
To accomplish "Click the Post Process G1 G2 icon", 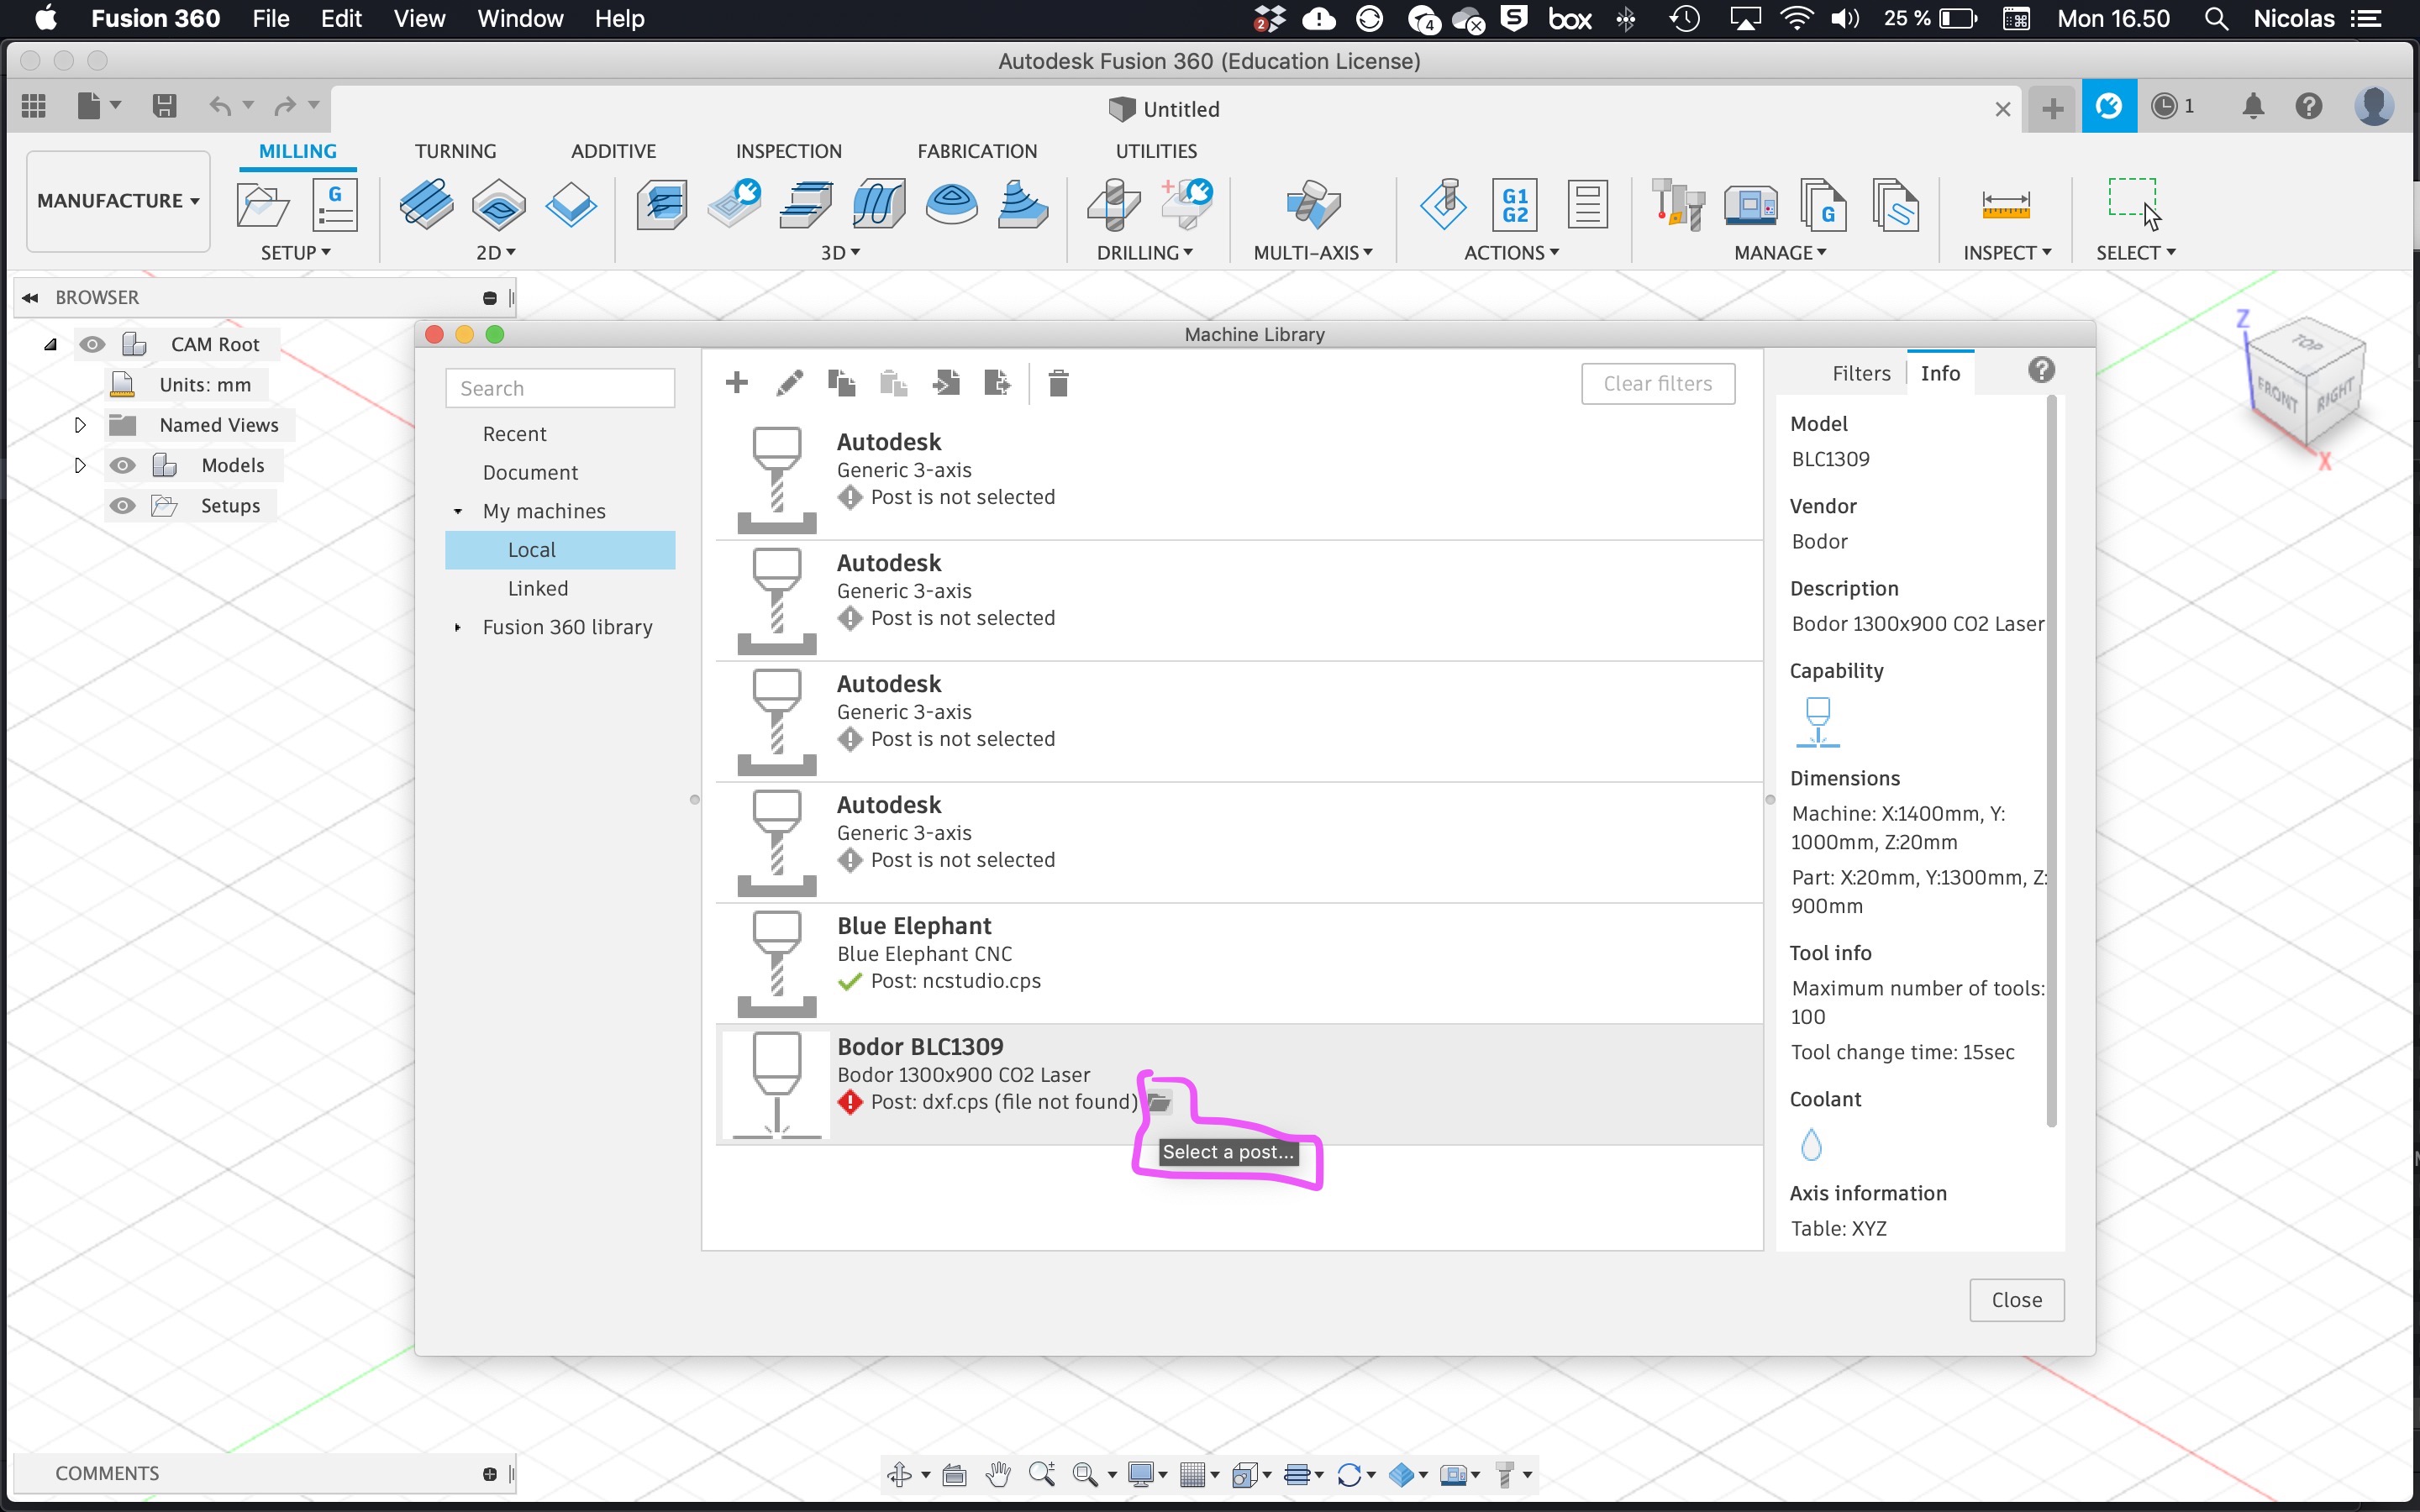I will 1515,205.
